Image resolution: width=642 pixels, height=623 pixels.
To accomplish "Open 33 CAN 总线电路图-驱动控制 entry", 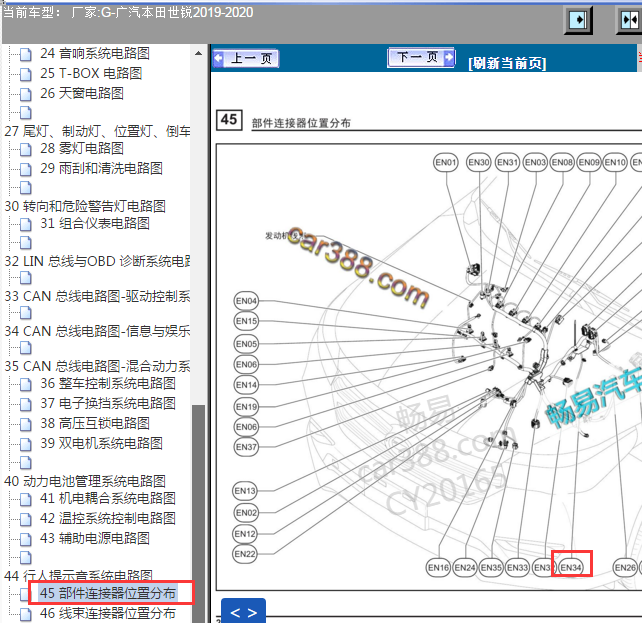I will pyautogui.click(x=97, y=296).
